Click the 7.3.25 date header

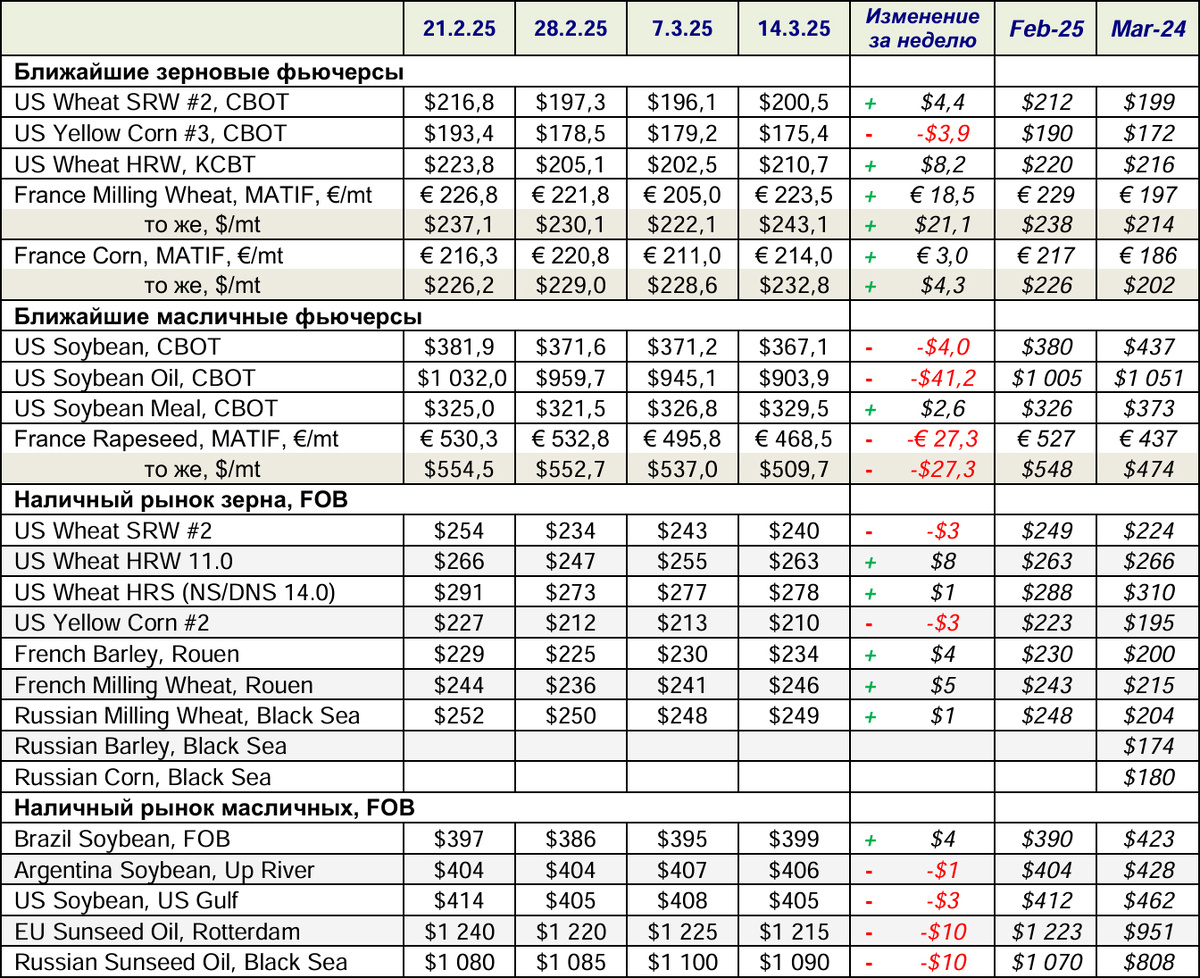pos(682,28)
